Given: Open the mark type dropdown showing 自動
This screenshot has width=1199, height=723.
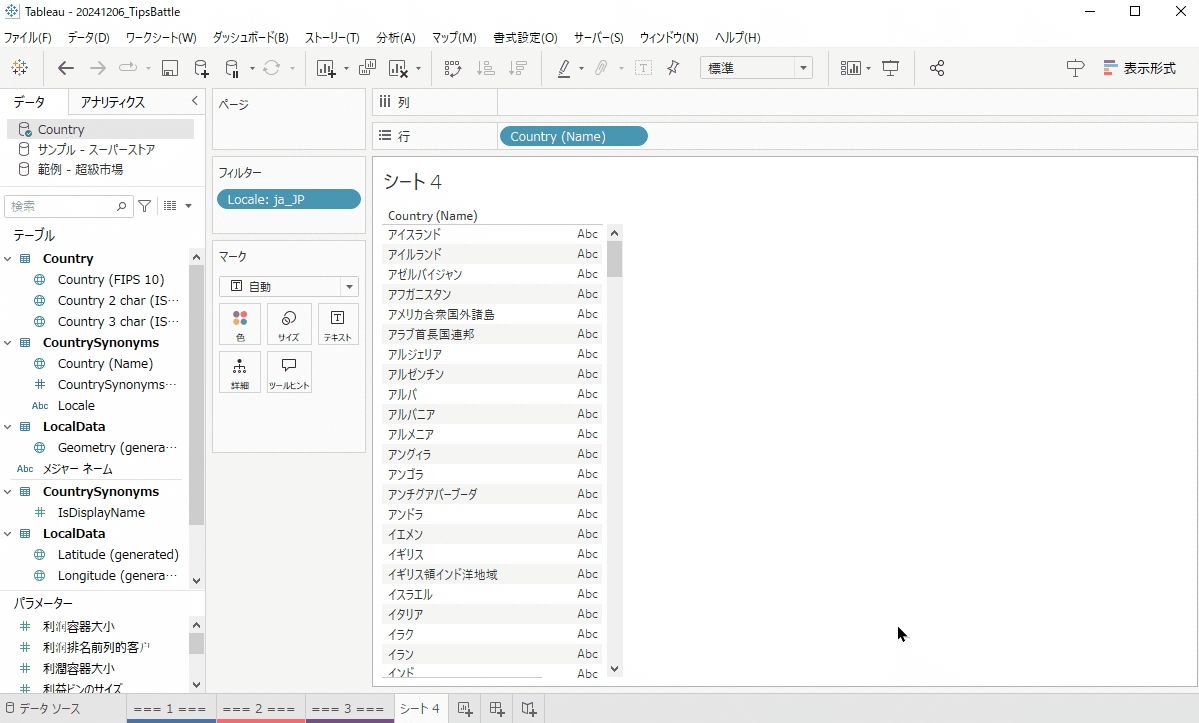Looking at the screenshot, I should point(288,286).
